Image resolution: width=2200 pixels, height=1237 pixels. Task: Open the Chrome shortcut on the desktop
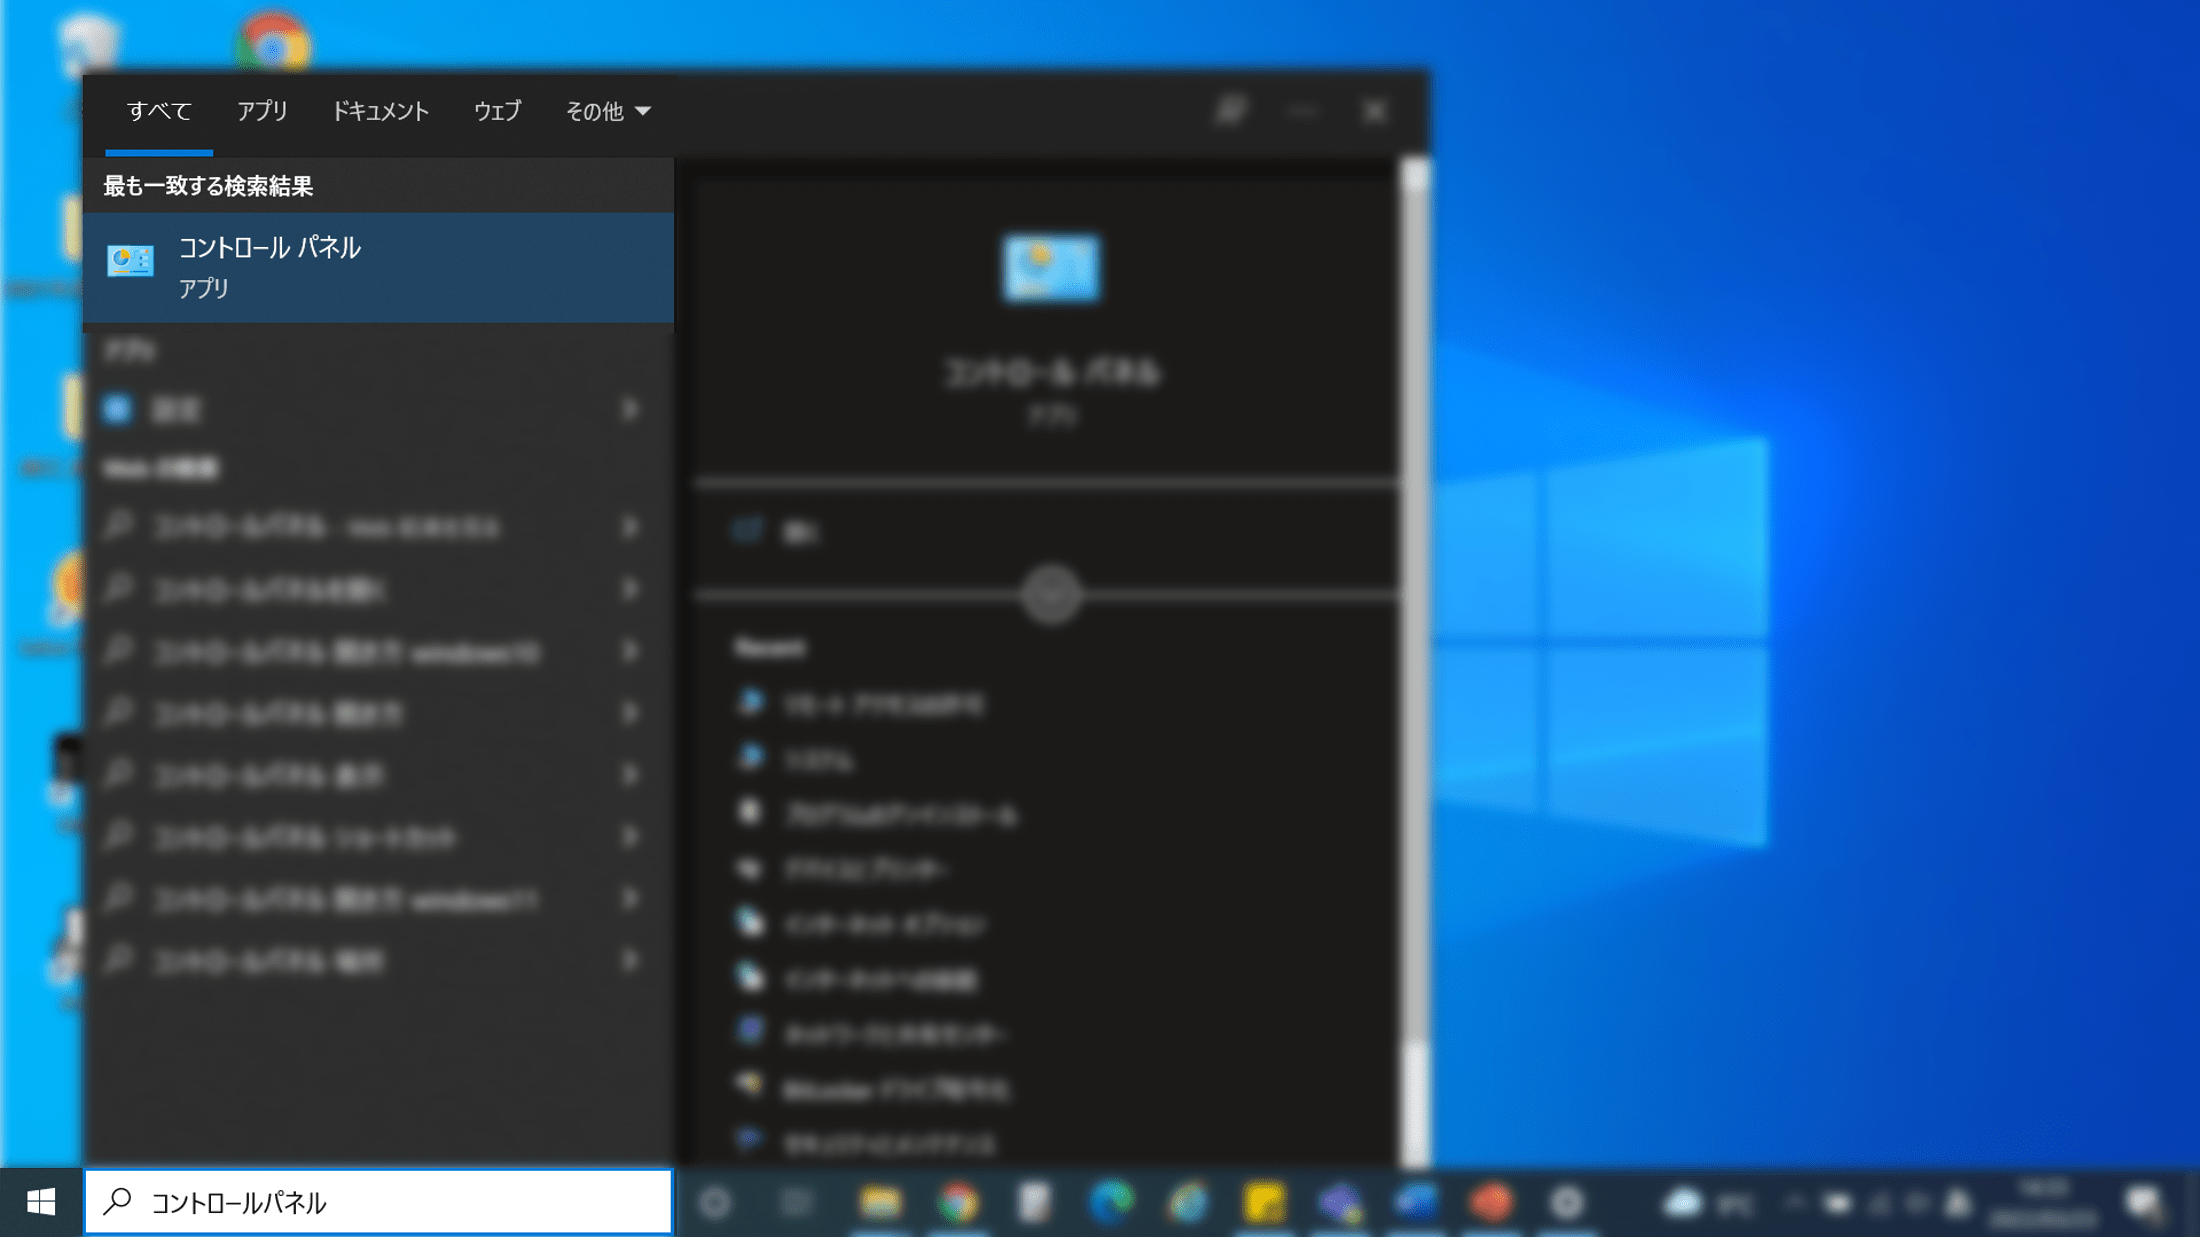(273, 40)
